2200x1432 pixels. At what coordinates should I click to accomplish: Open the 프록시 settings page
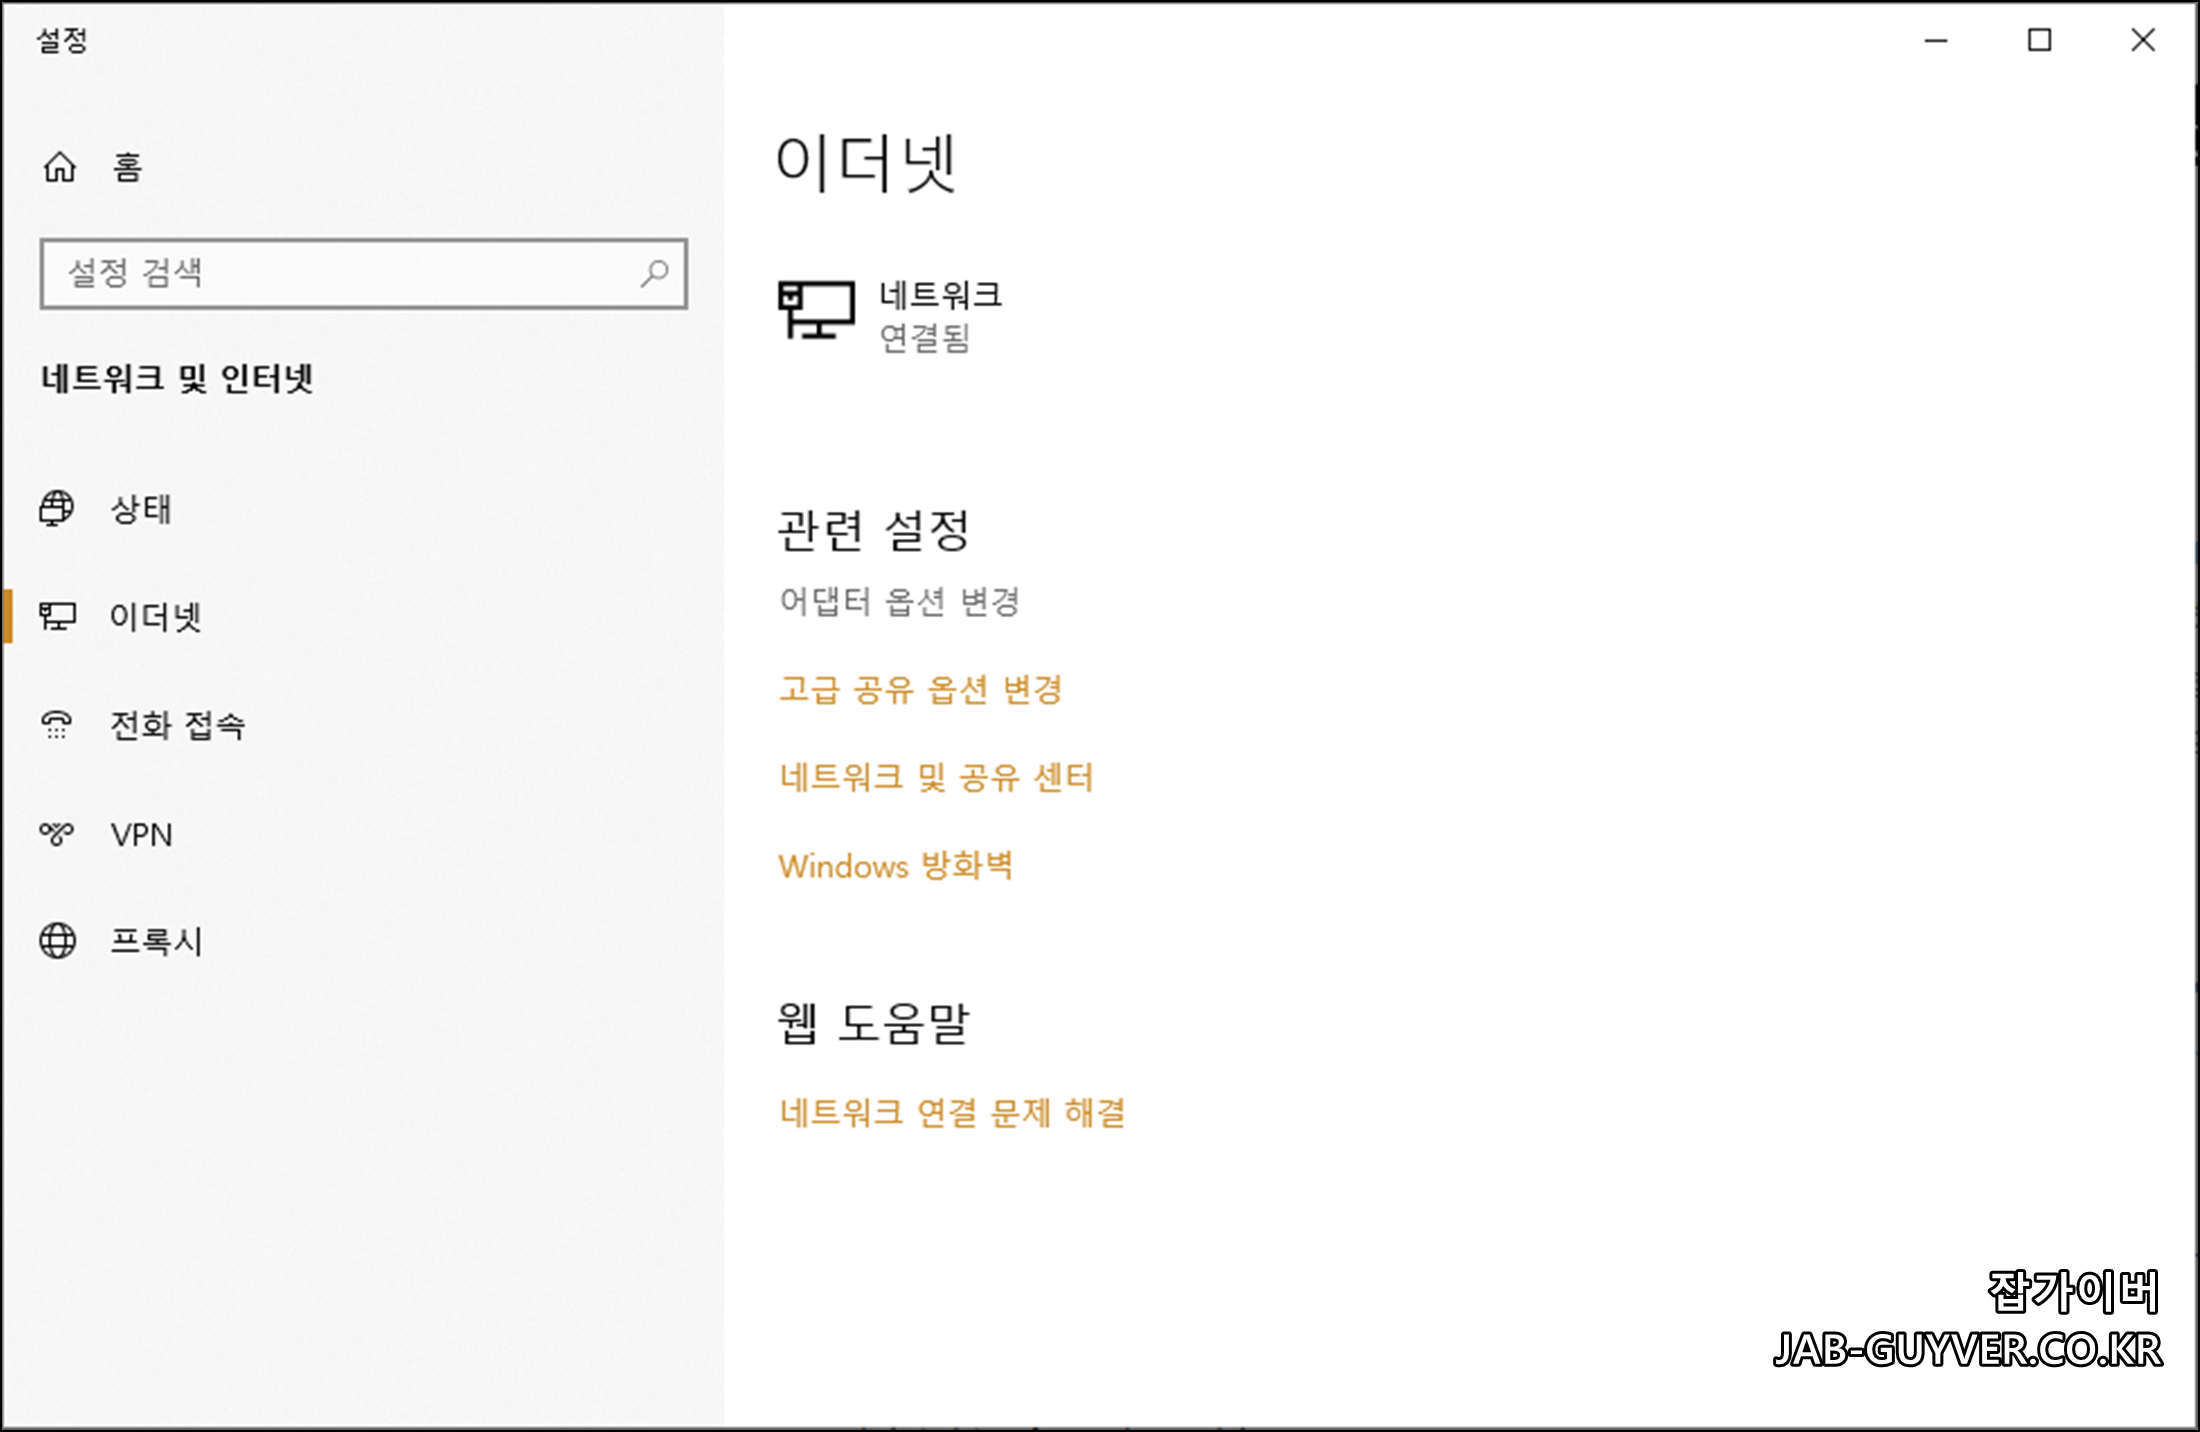156,941
